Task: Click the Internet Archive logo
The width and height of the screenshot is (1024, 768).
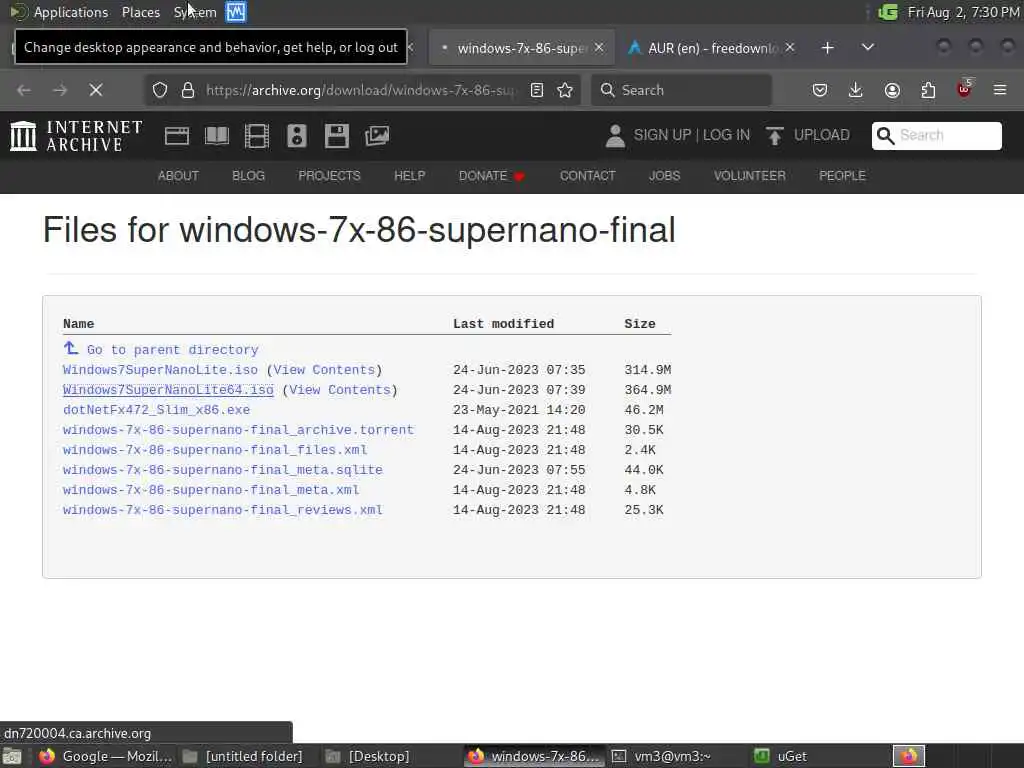Action: (76, 136)
